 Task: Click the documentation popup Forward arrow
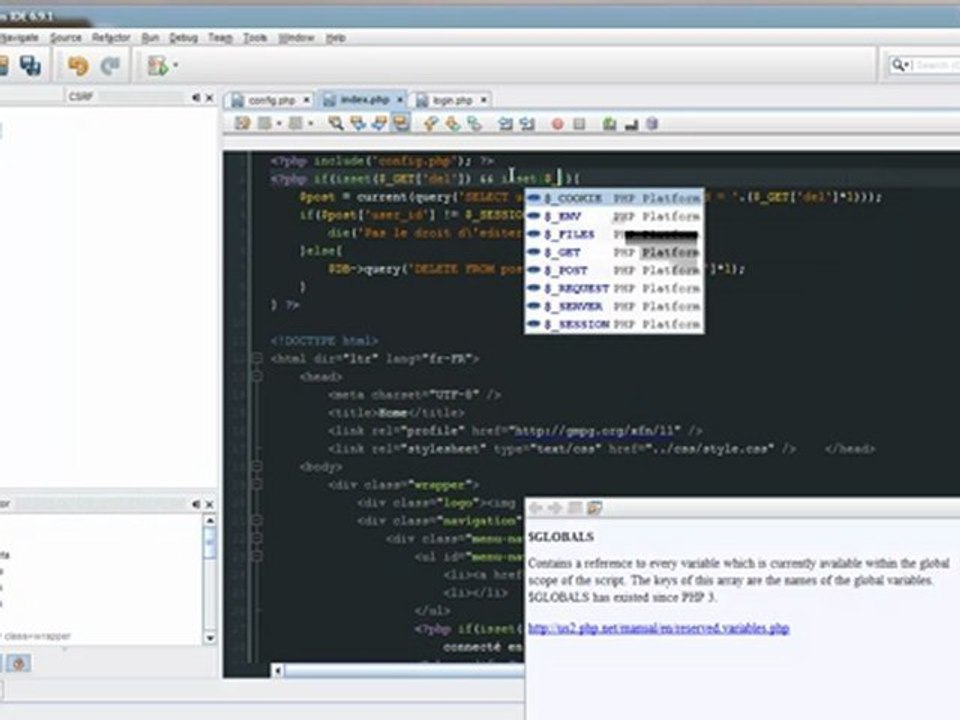tap(555, 508)
